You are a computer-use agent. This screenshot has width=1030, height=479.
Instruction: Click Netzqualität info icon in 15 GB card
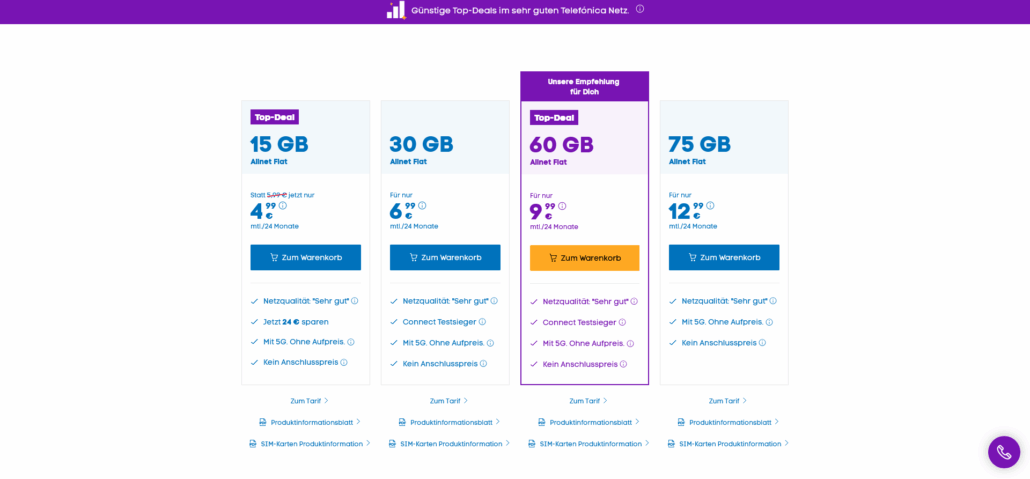click(x=355, y=301)
